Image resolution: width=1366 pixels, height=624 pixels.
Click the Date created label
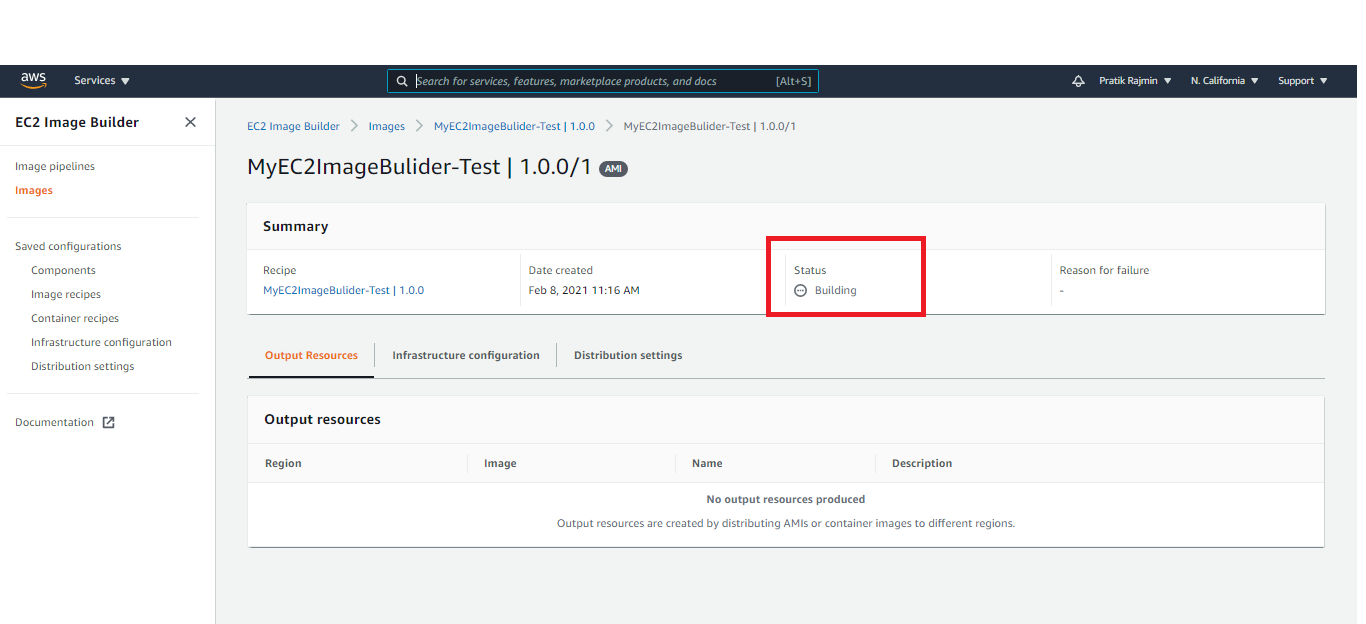[561, 270]
